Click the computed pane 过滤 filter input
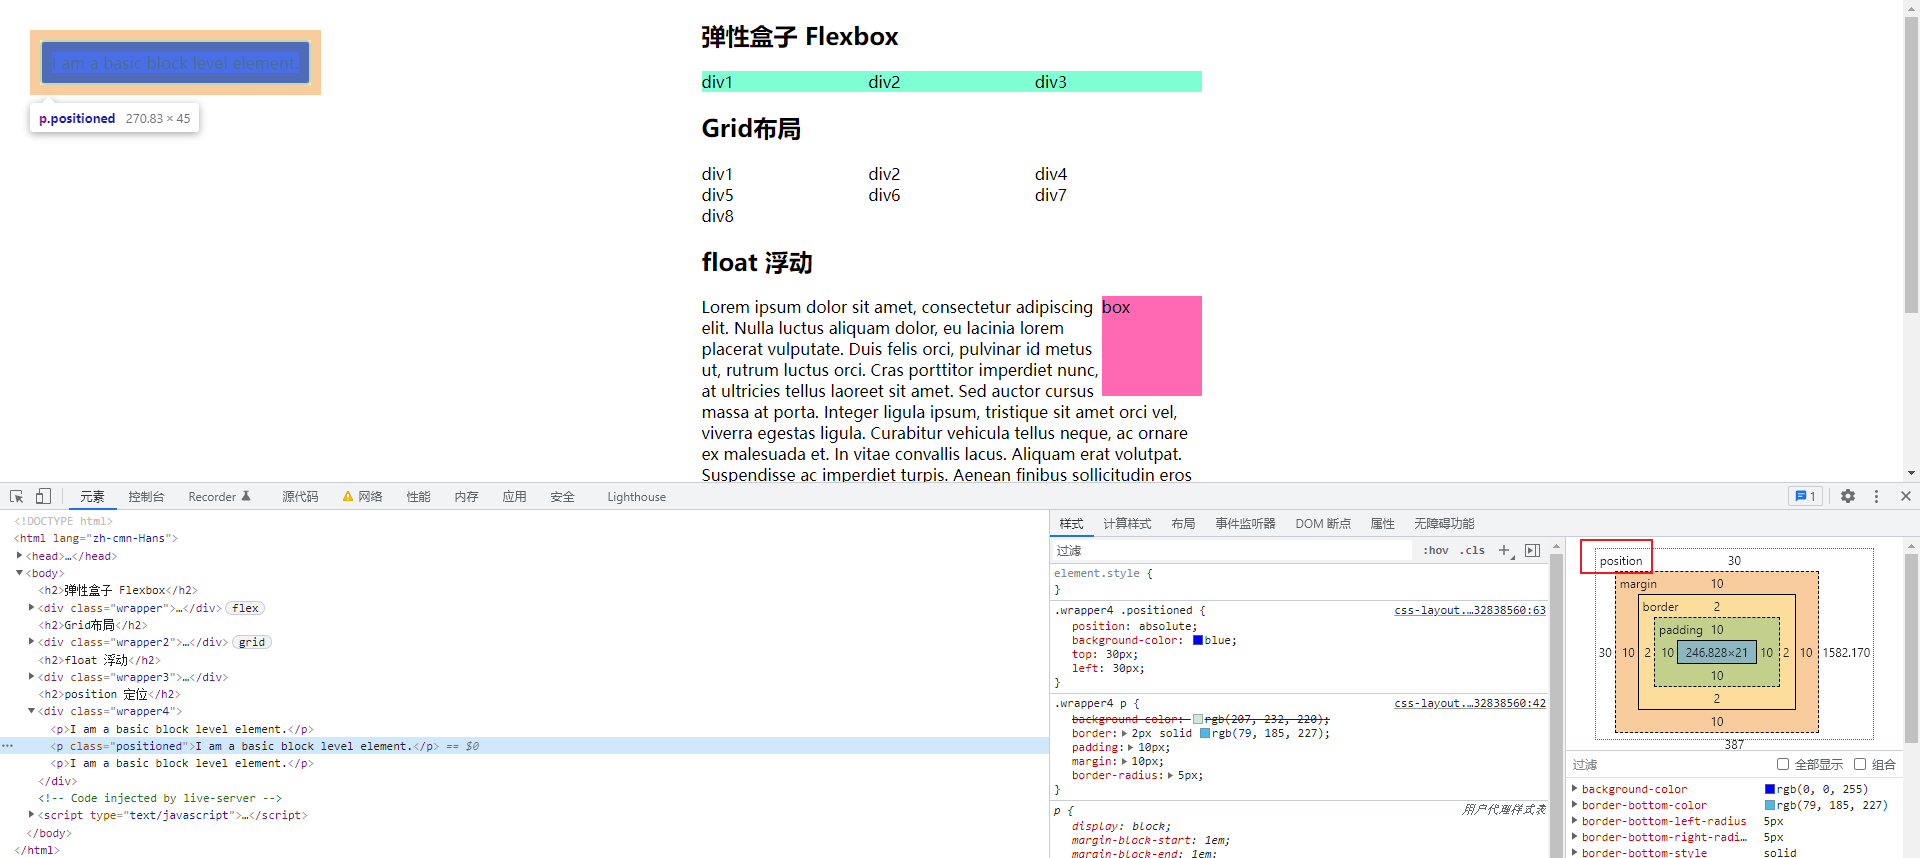Viewport: 1920px width, 858px height. coord(1668,764)
